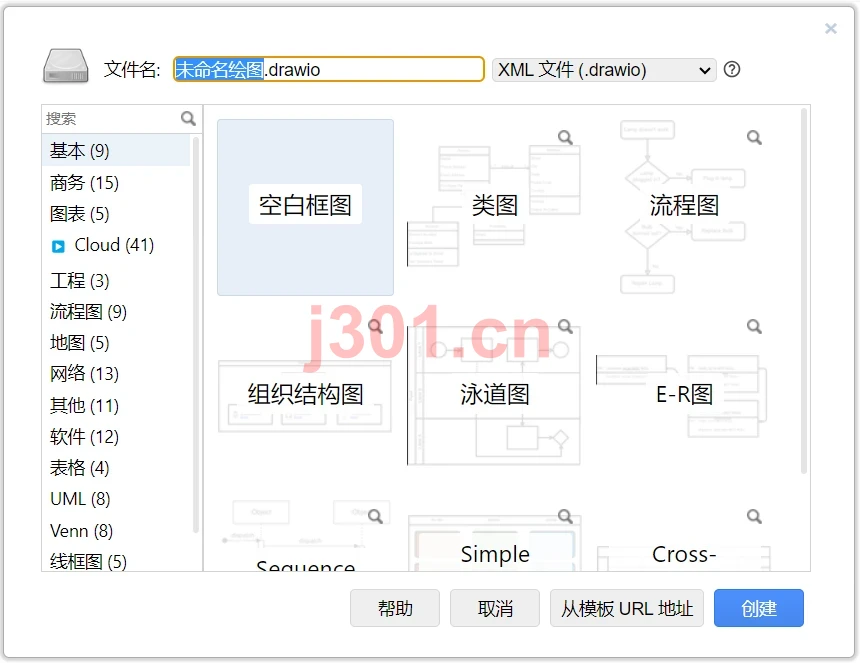Select the Venn (8) category
This screenshot has height=663, width=860.
(116, 531)
